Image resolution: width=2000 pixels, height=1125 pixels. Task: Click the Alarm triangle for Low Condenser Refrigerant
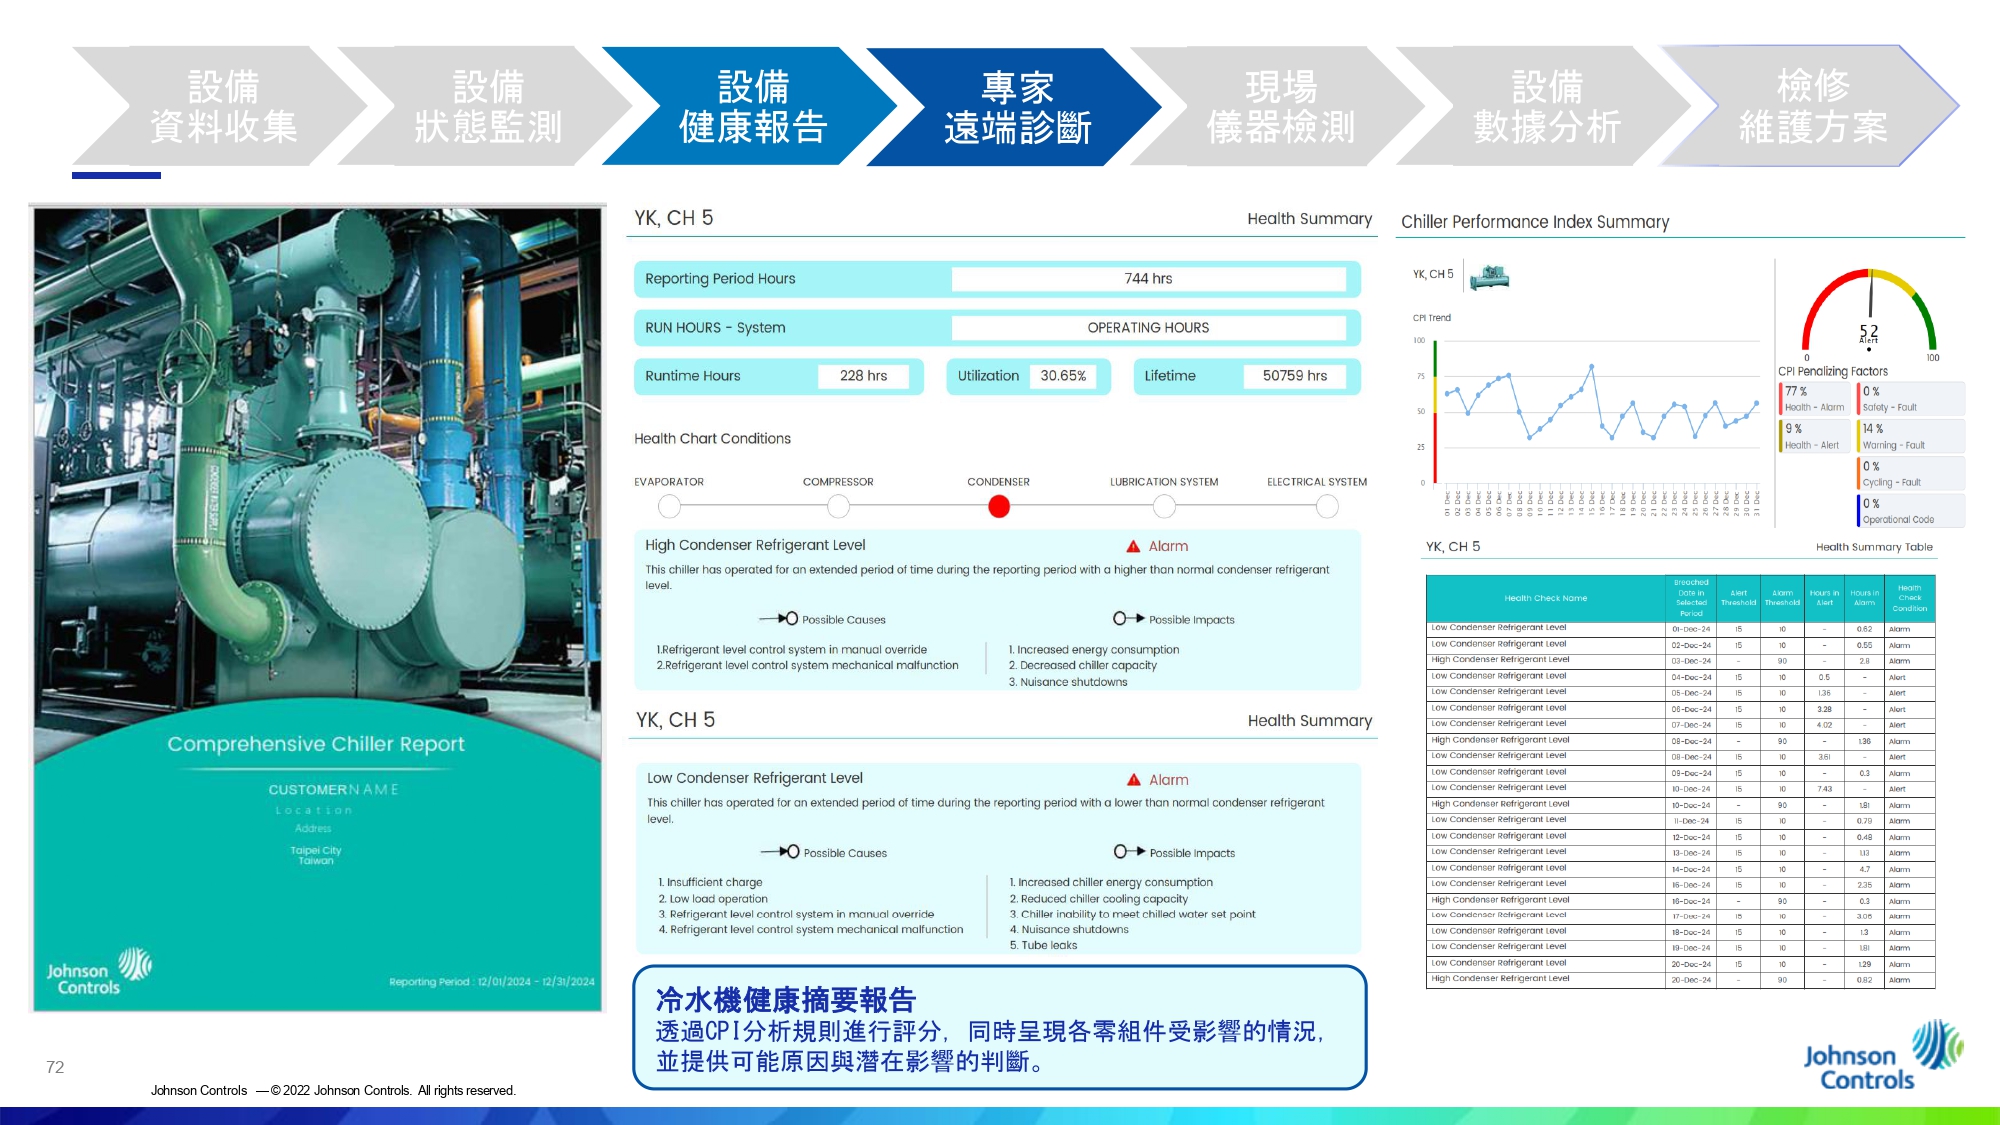pyautogui.click(x=1134, y=780)
